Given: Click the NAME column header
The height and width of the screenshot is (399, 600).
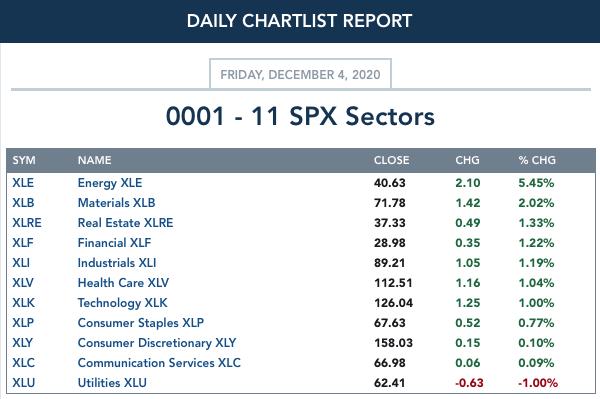Looking at the screenshot, I should coord(95,160).
